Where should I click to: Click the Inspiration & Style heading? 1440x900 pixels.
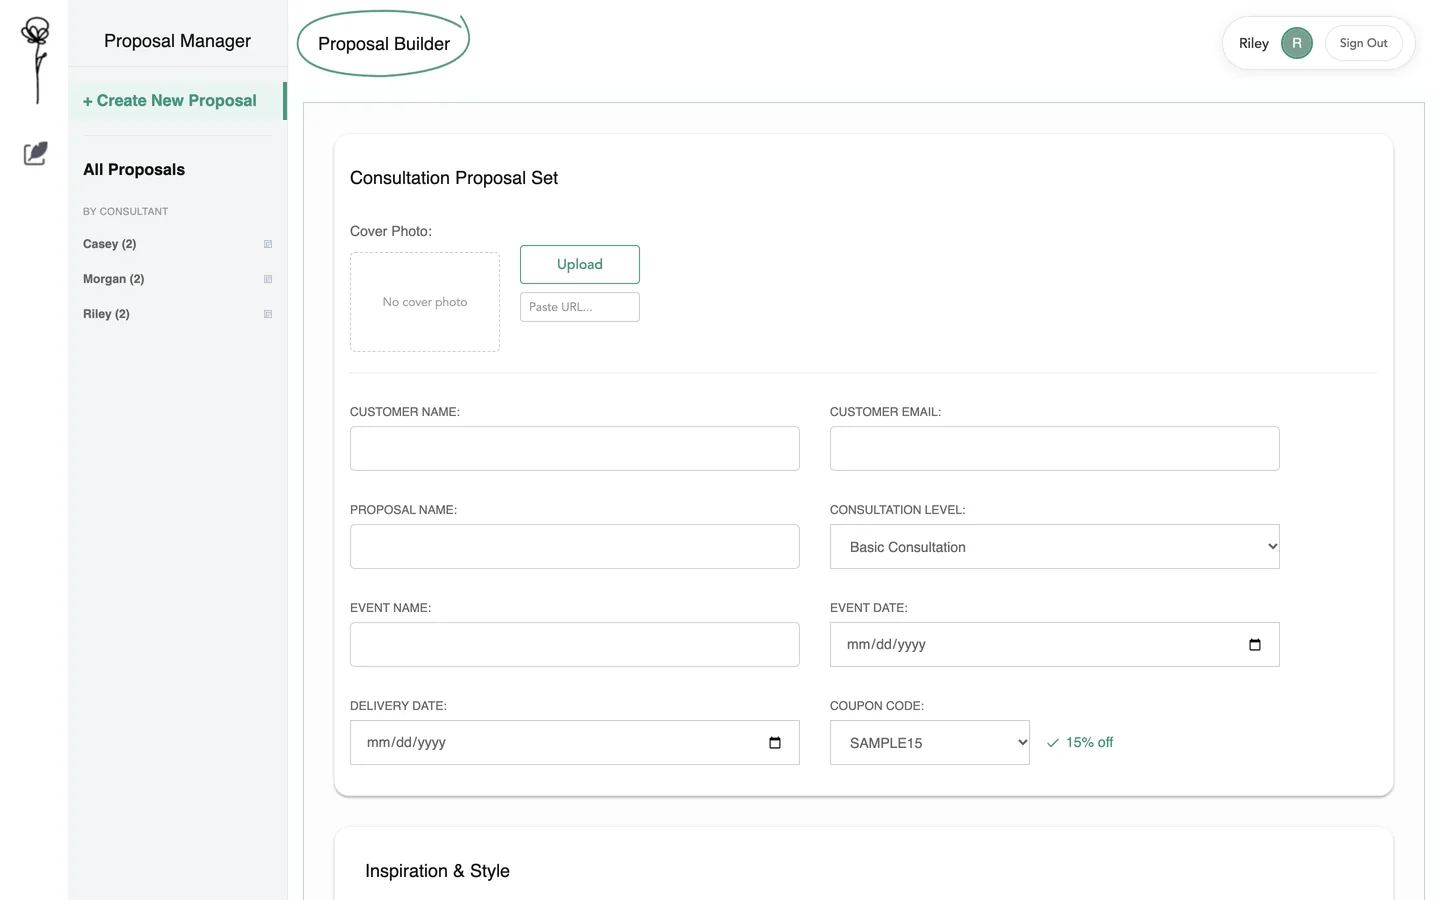pyautogui.click(x=438, y=871)
